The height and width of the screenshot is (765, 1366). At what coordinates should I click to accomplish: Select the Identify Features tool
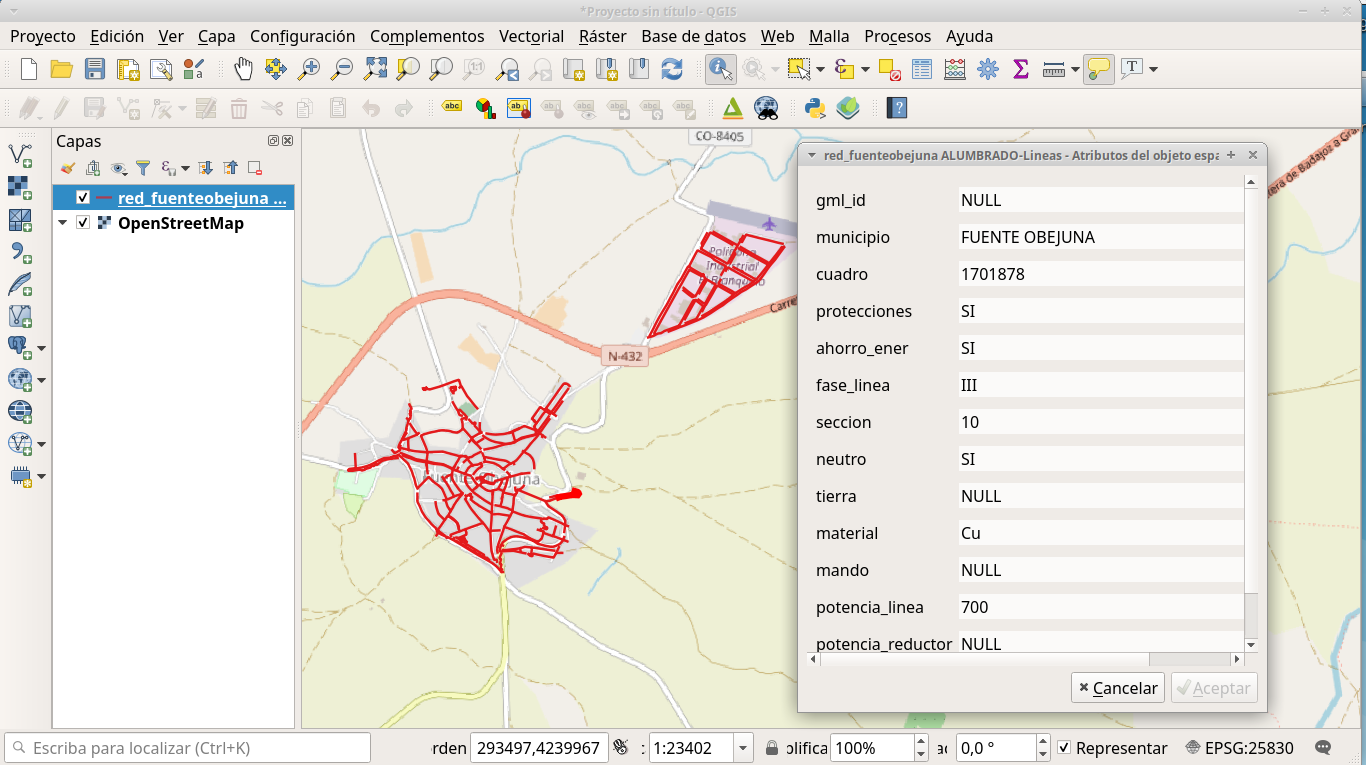pos(720,69)
